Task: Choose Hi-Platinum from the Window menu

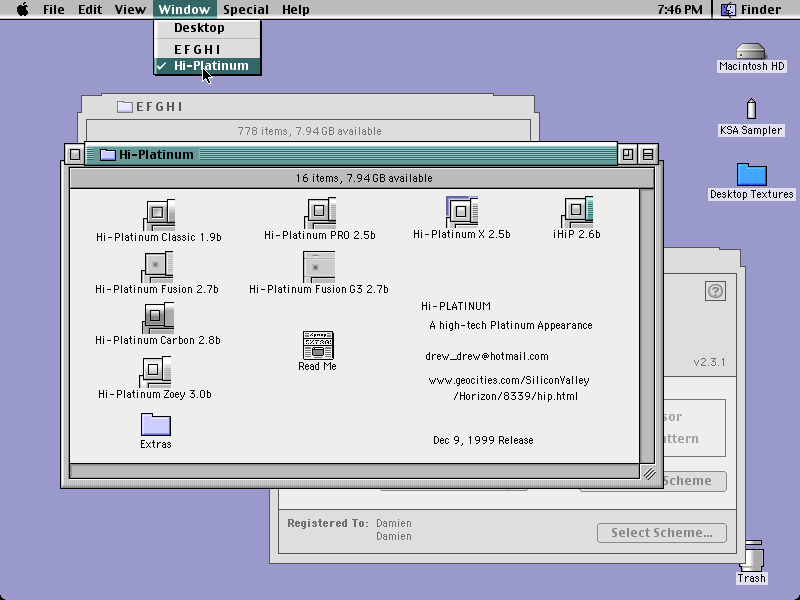Action: coord(208,66)
